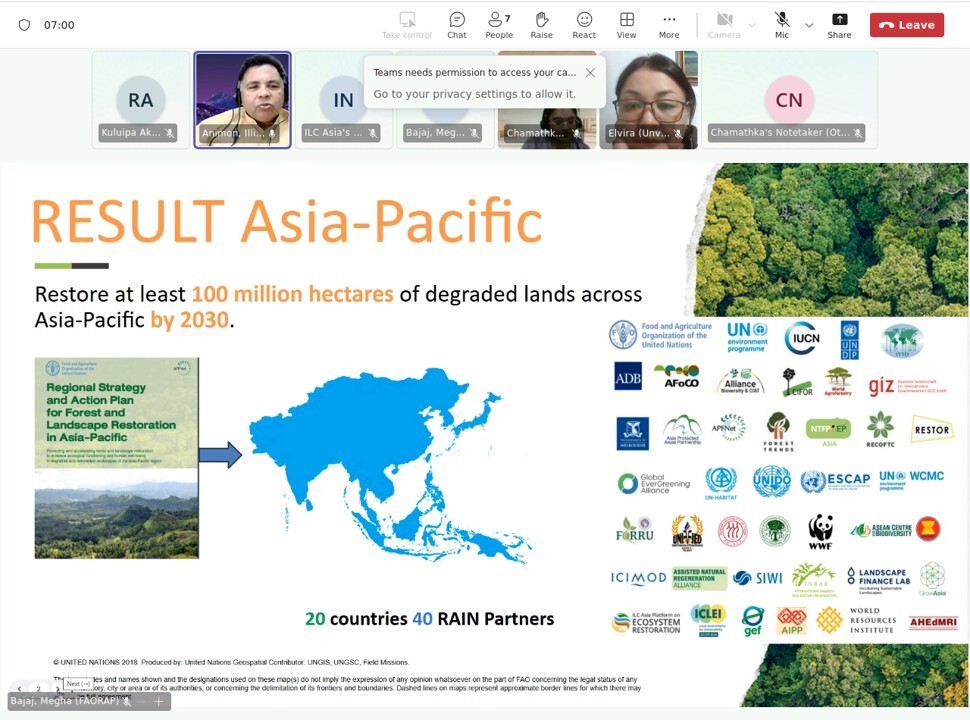
Task: Unmute the Mic
Action: pos(782,25)
